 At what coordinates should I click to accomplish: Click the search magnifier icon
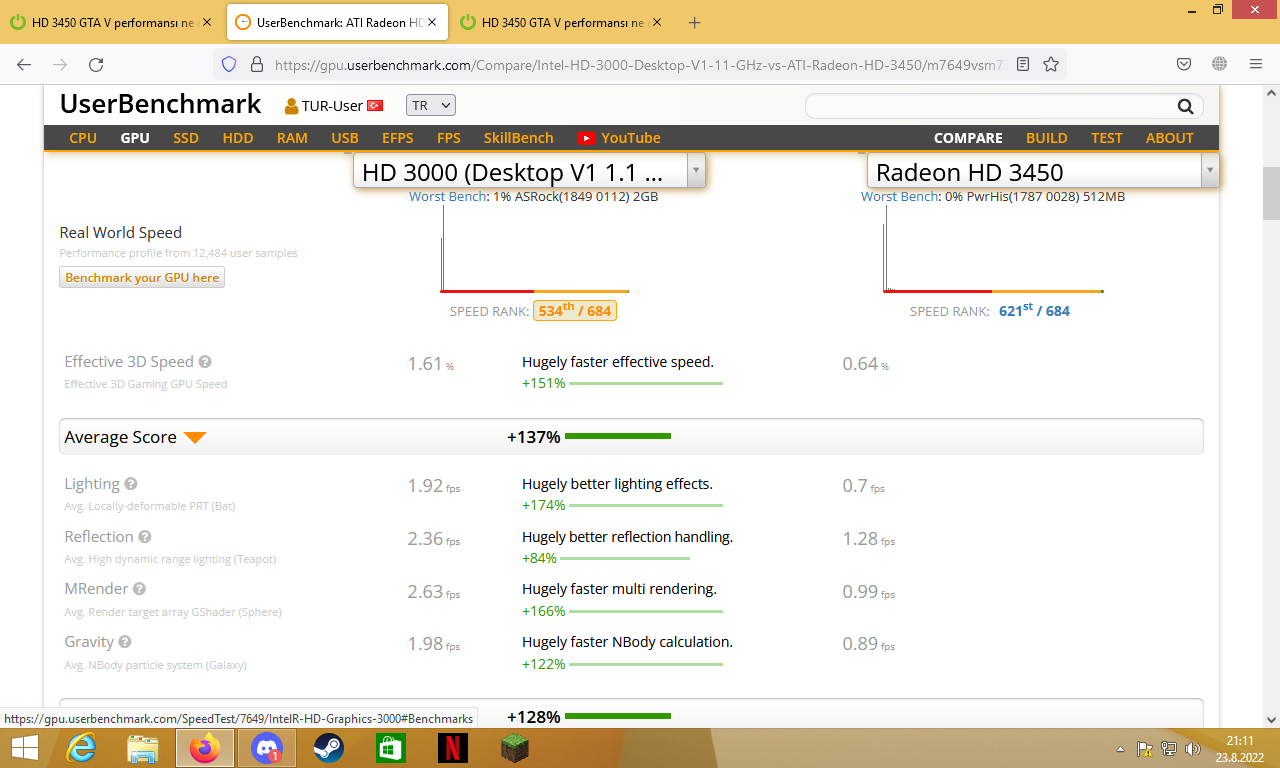(x=1185, y=106)
